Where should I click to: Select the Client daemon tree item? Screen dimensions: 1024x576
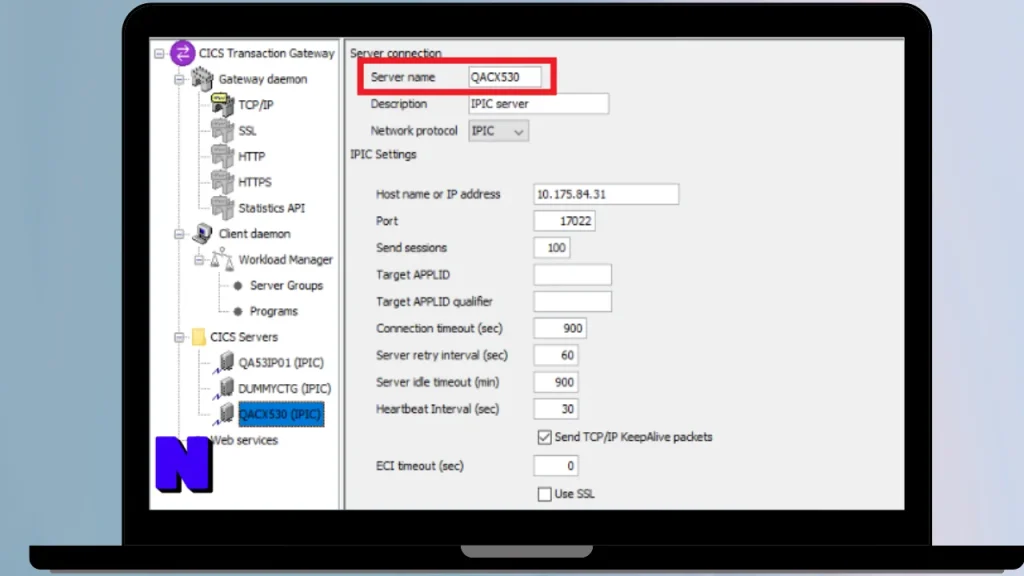255,234
